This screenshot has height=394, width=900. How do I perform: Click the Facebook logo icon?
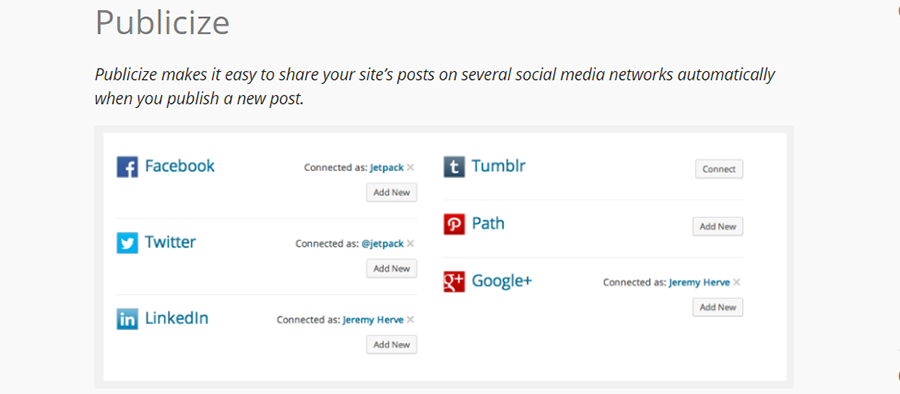(127, 167)
